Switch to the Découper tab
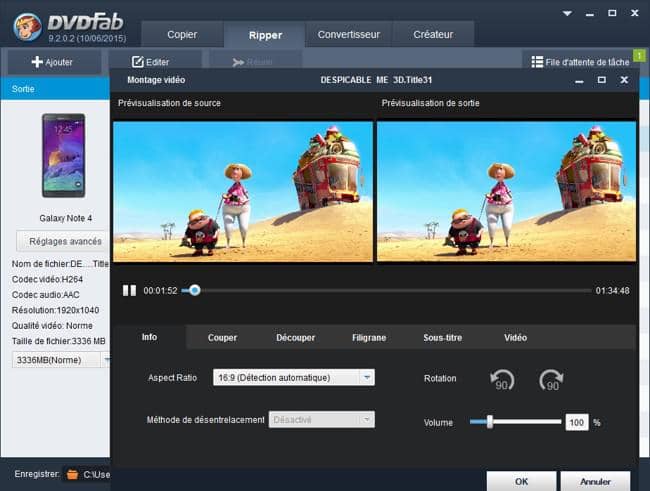 296,338
